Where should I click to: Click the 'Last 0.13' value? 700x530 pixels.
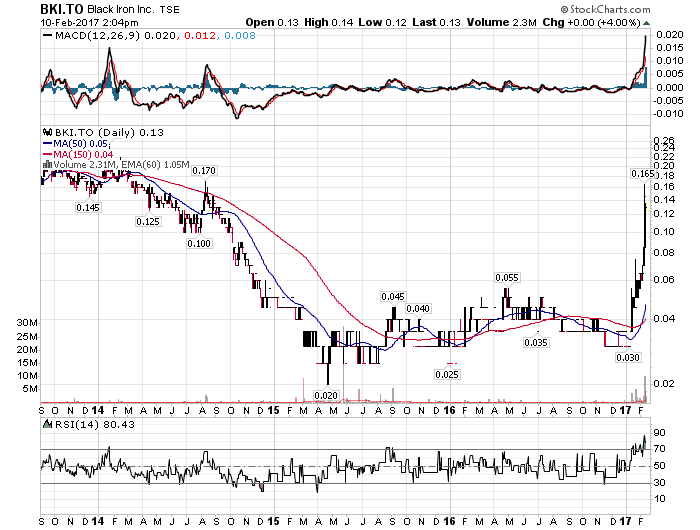tap(436, 22)
